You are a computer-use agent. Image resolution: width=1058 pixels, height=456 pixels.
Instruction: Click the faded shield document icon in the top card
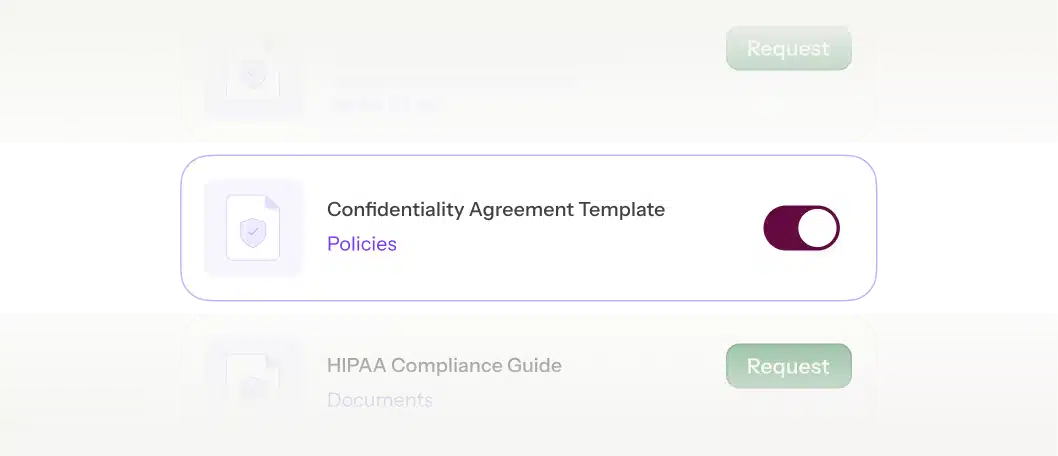click(252, 77)
